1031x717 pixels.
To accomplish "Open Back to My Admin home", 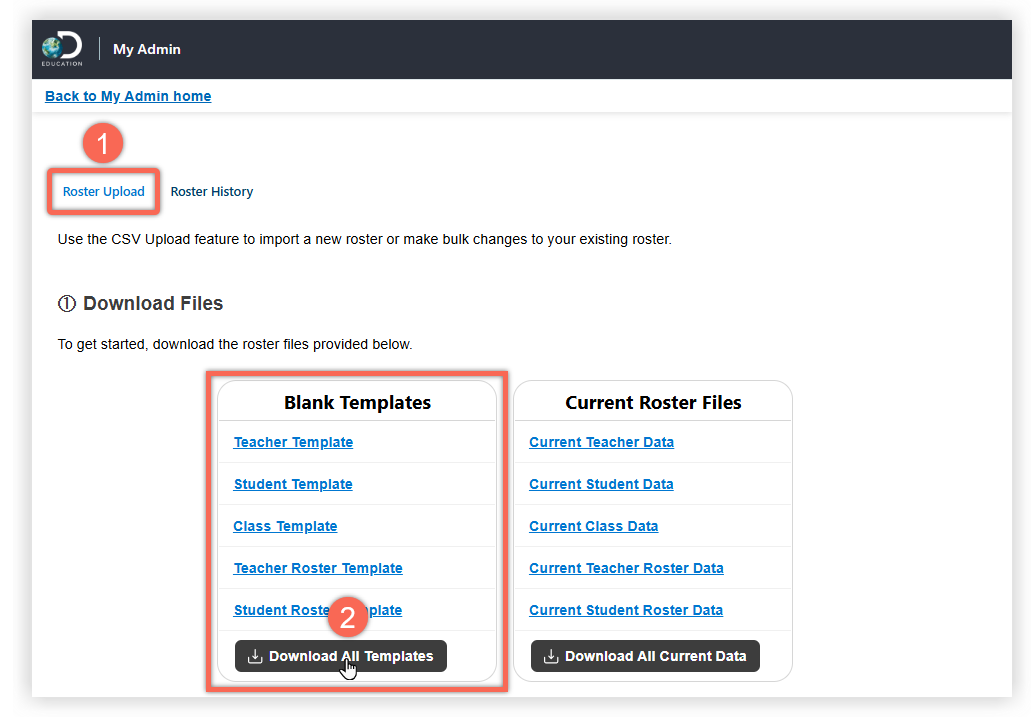I will 128,96.
